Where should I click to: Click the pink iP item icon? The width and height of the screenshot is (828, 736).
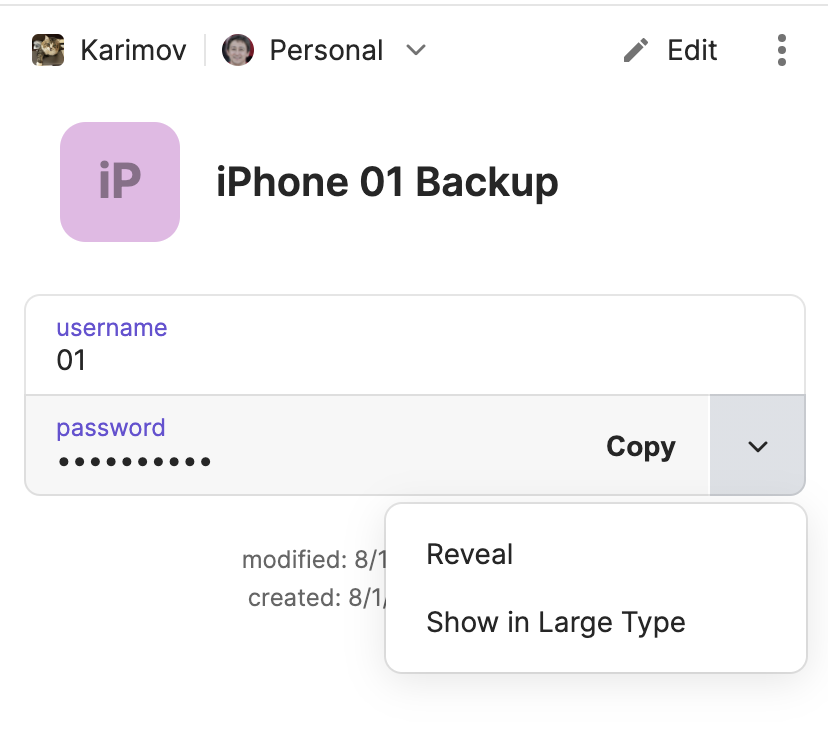pyautogui.click(x=120, y=182)
